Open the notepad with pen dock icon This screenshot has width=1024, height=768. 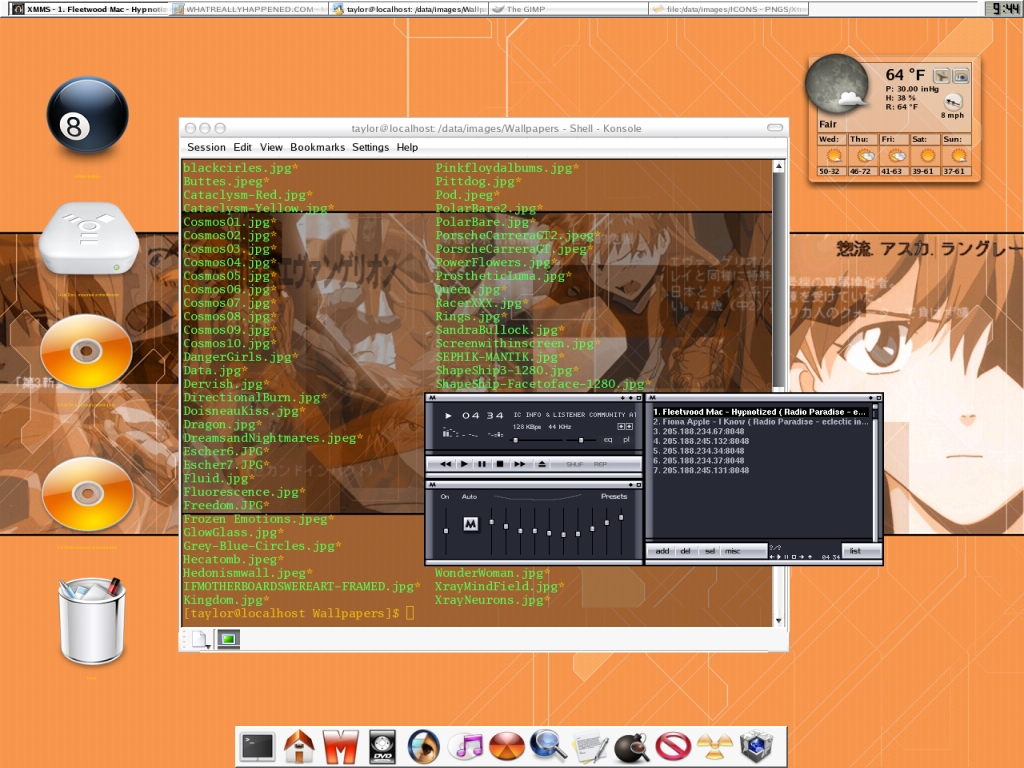[x=590, y=748]
